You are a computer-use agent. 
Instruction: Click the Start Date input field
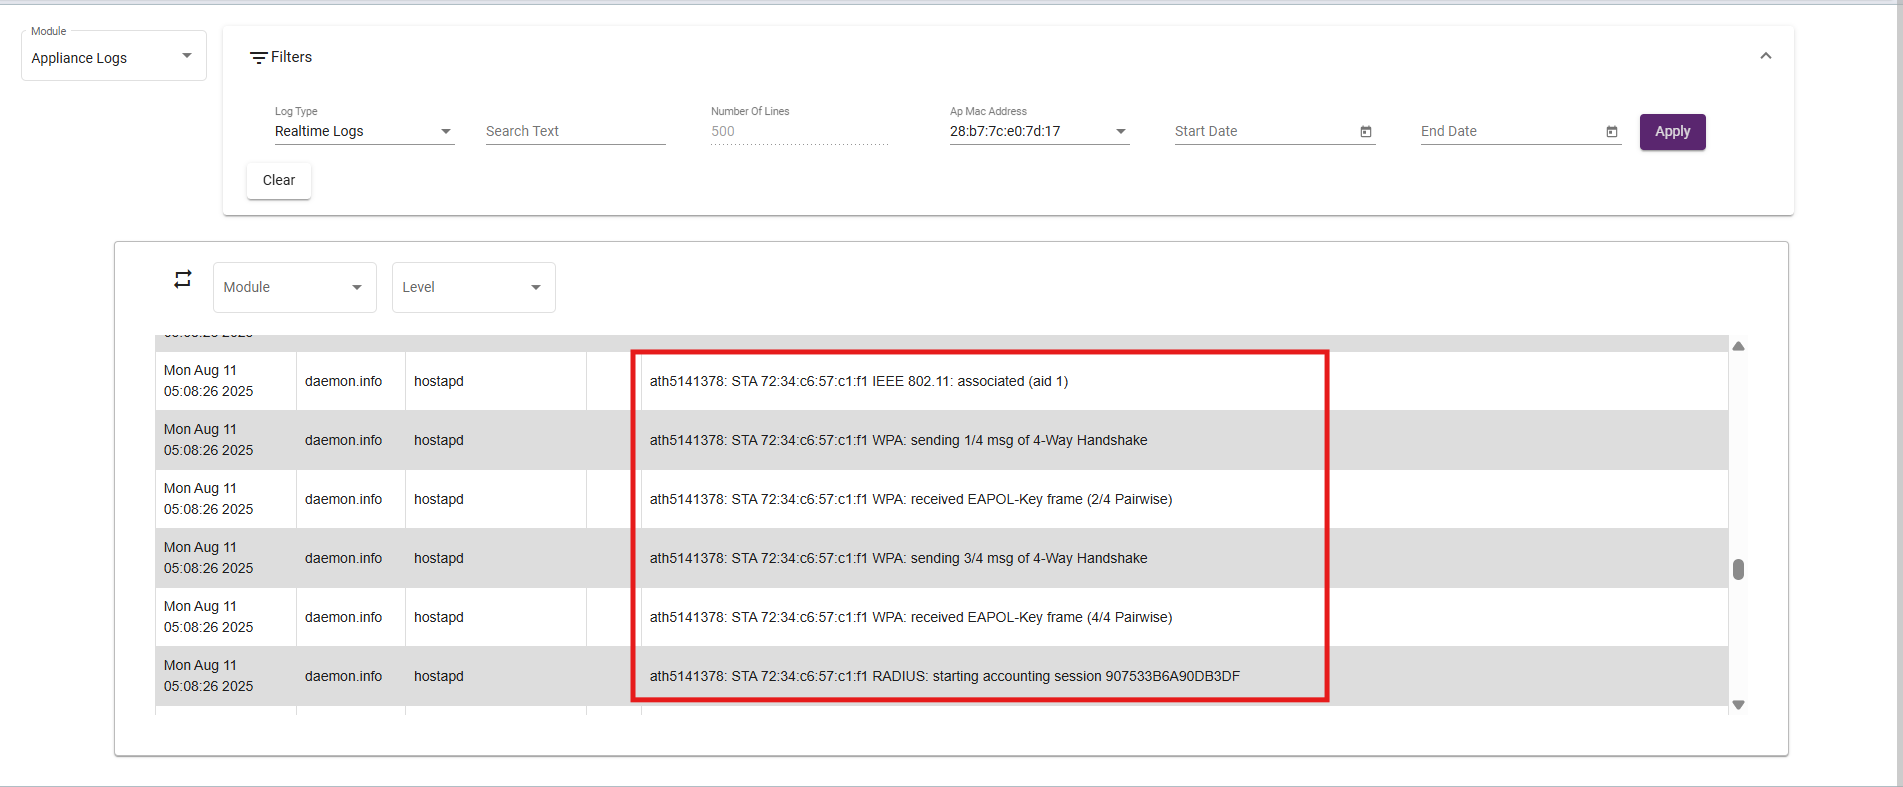pyautogui.click(x=1265, y=131)
